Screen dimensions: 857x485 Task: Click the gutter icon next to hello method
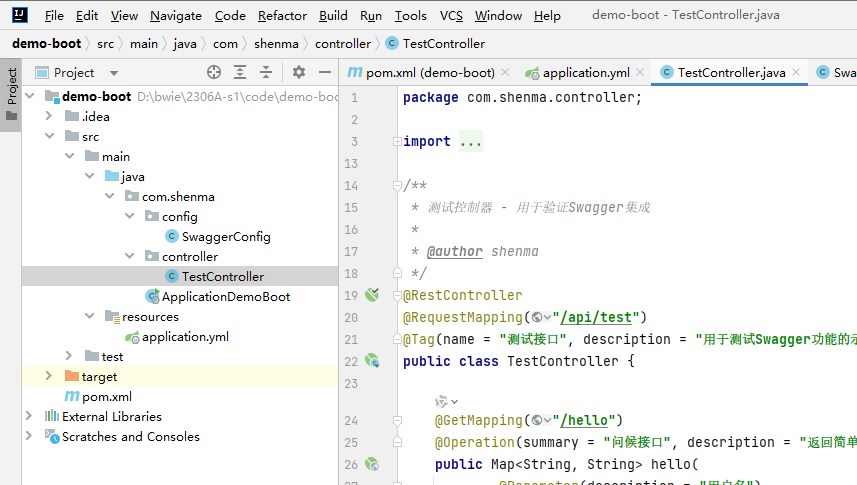(372, 464)
